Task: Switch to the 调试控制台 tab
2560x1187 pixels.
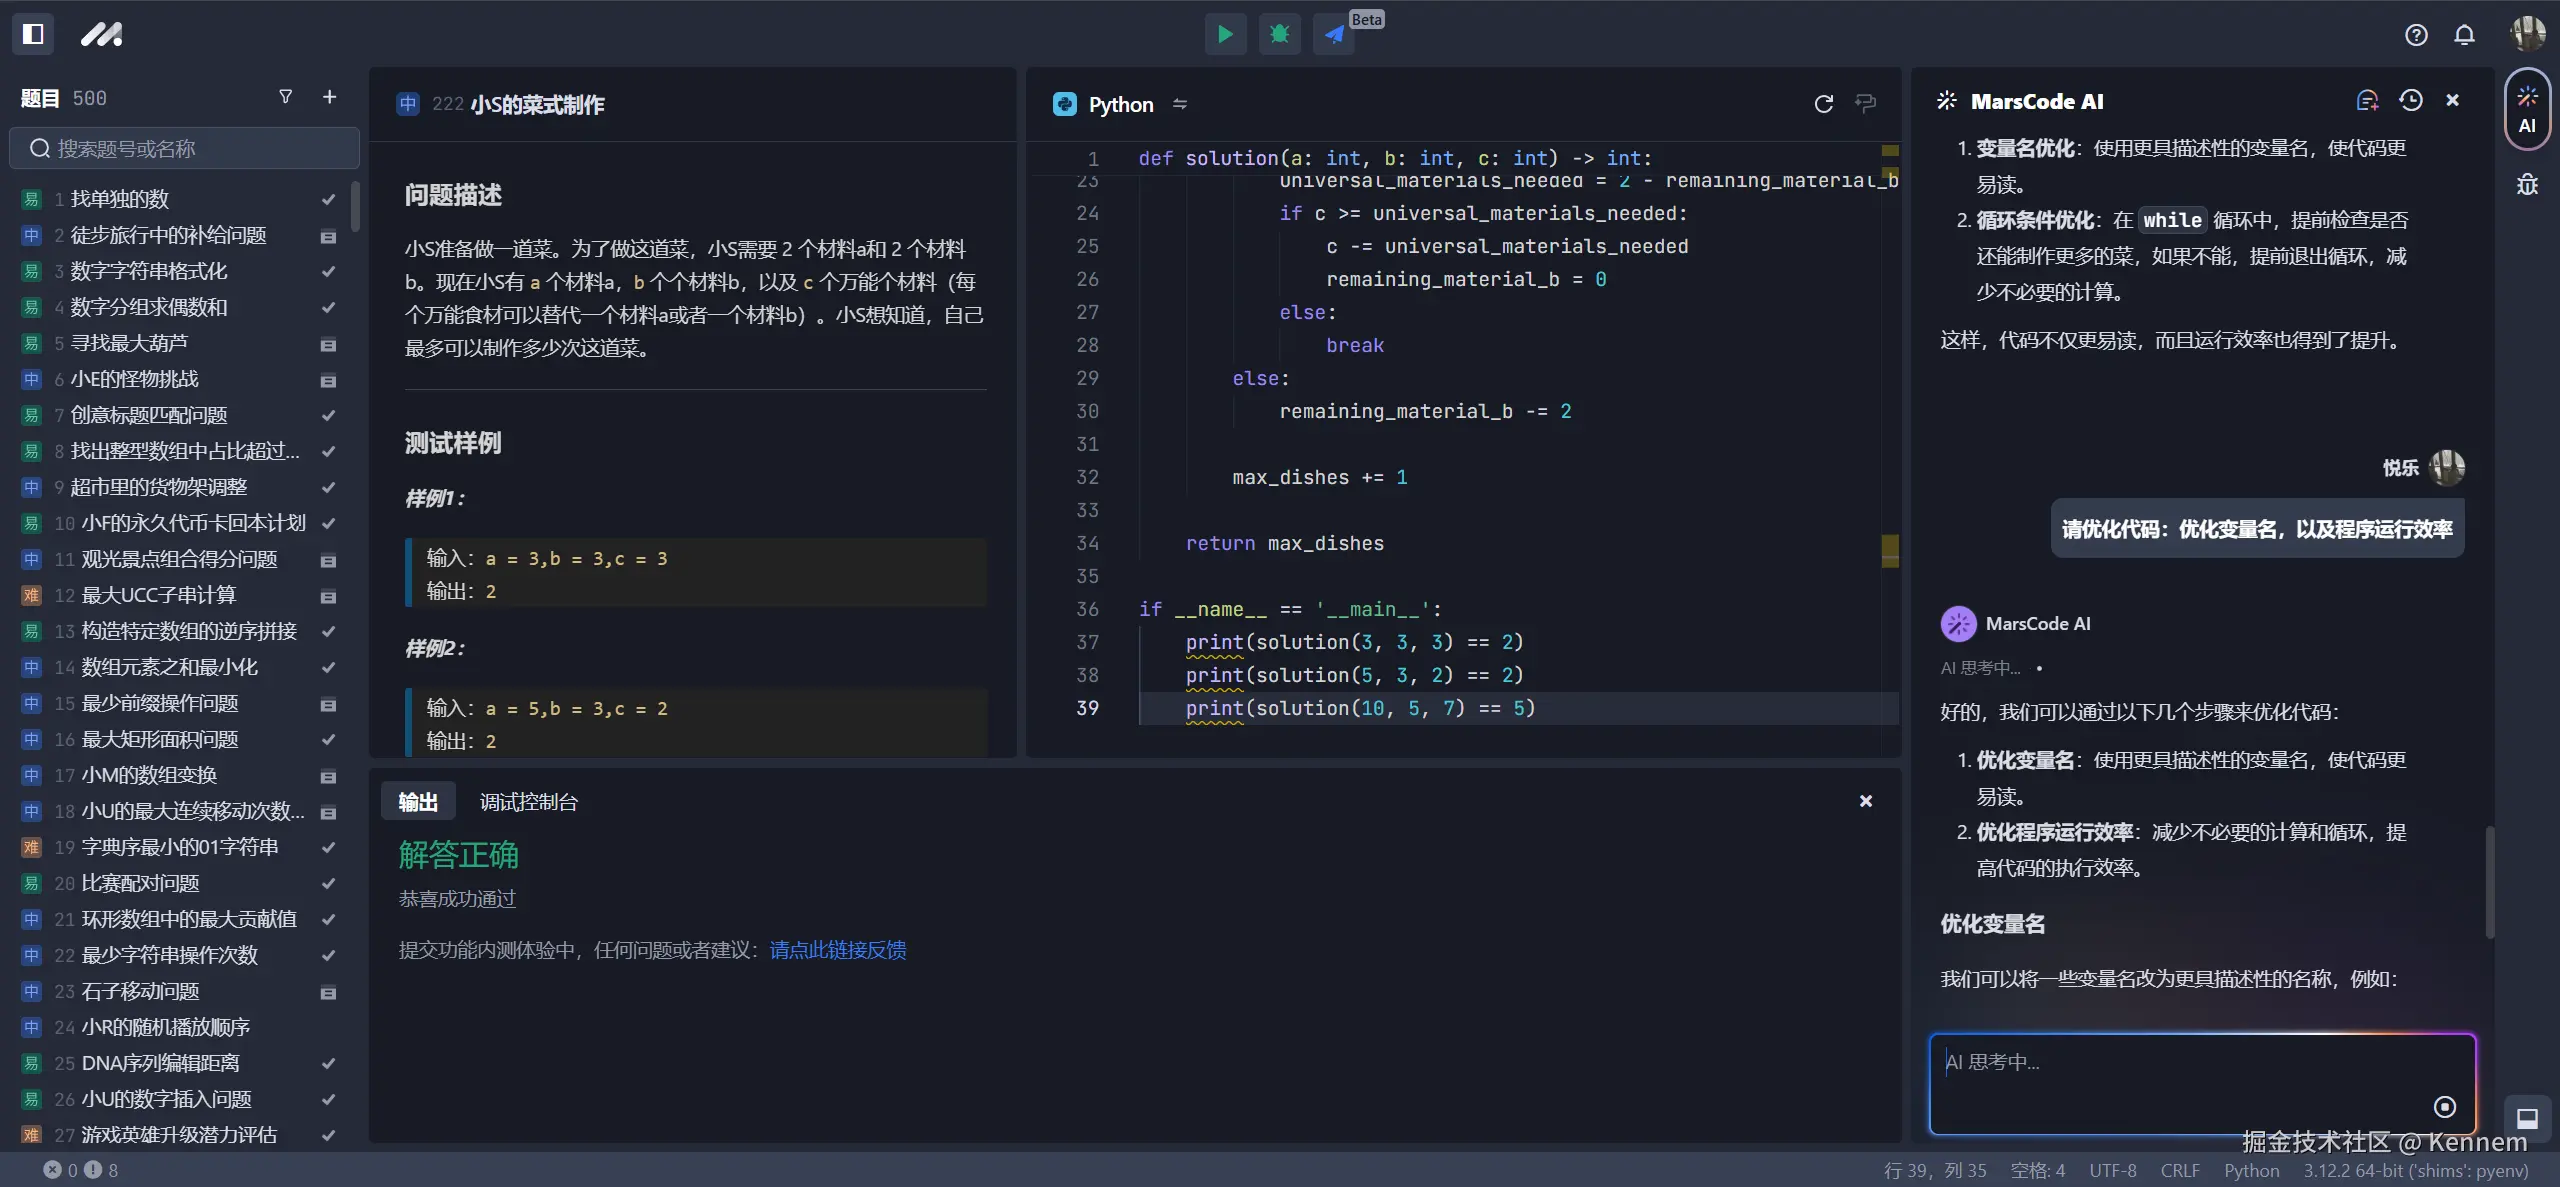Action: (x=528, y=802)
